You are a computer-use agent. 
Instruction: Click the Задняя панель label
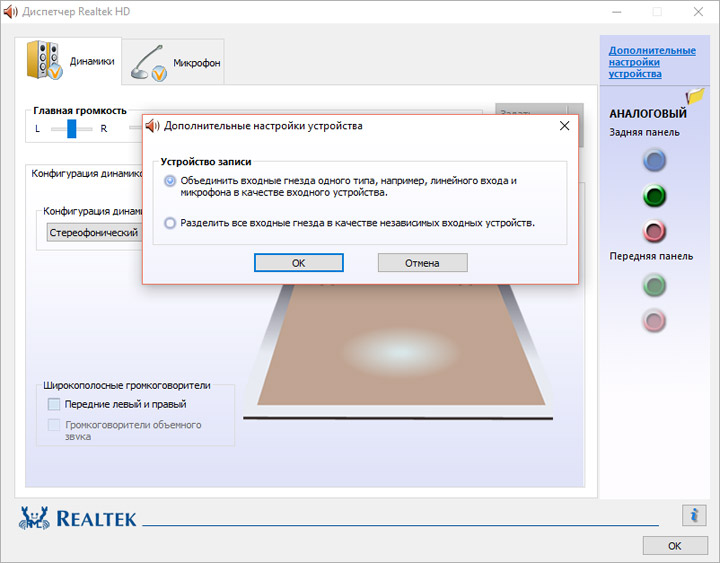(644, 132)
